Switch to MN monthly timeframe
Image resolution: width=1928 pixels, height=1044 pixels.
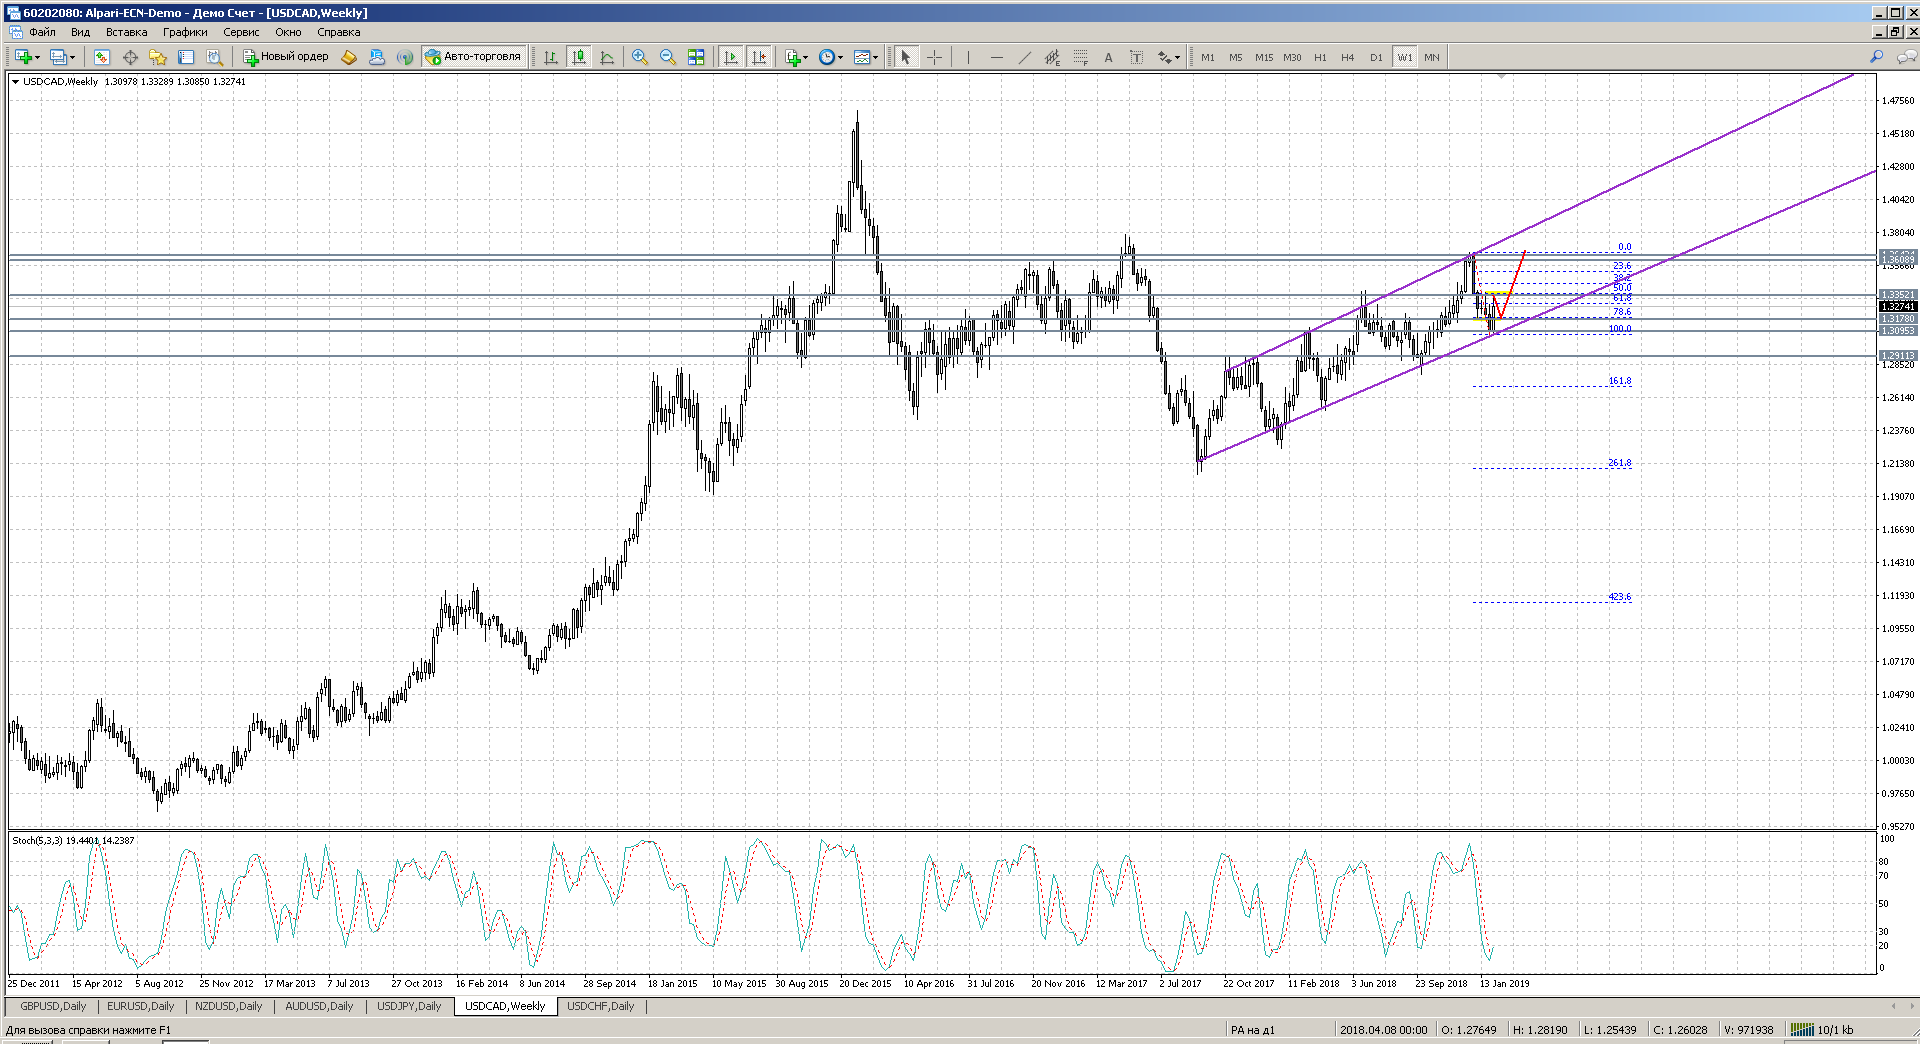click(1432, 57)
